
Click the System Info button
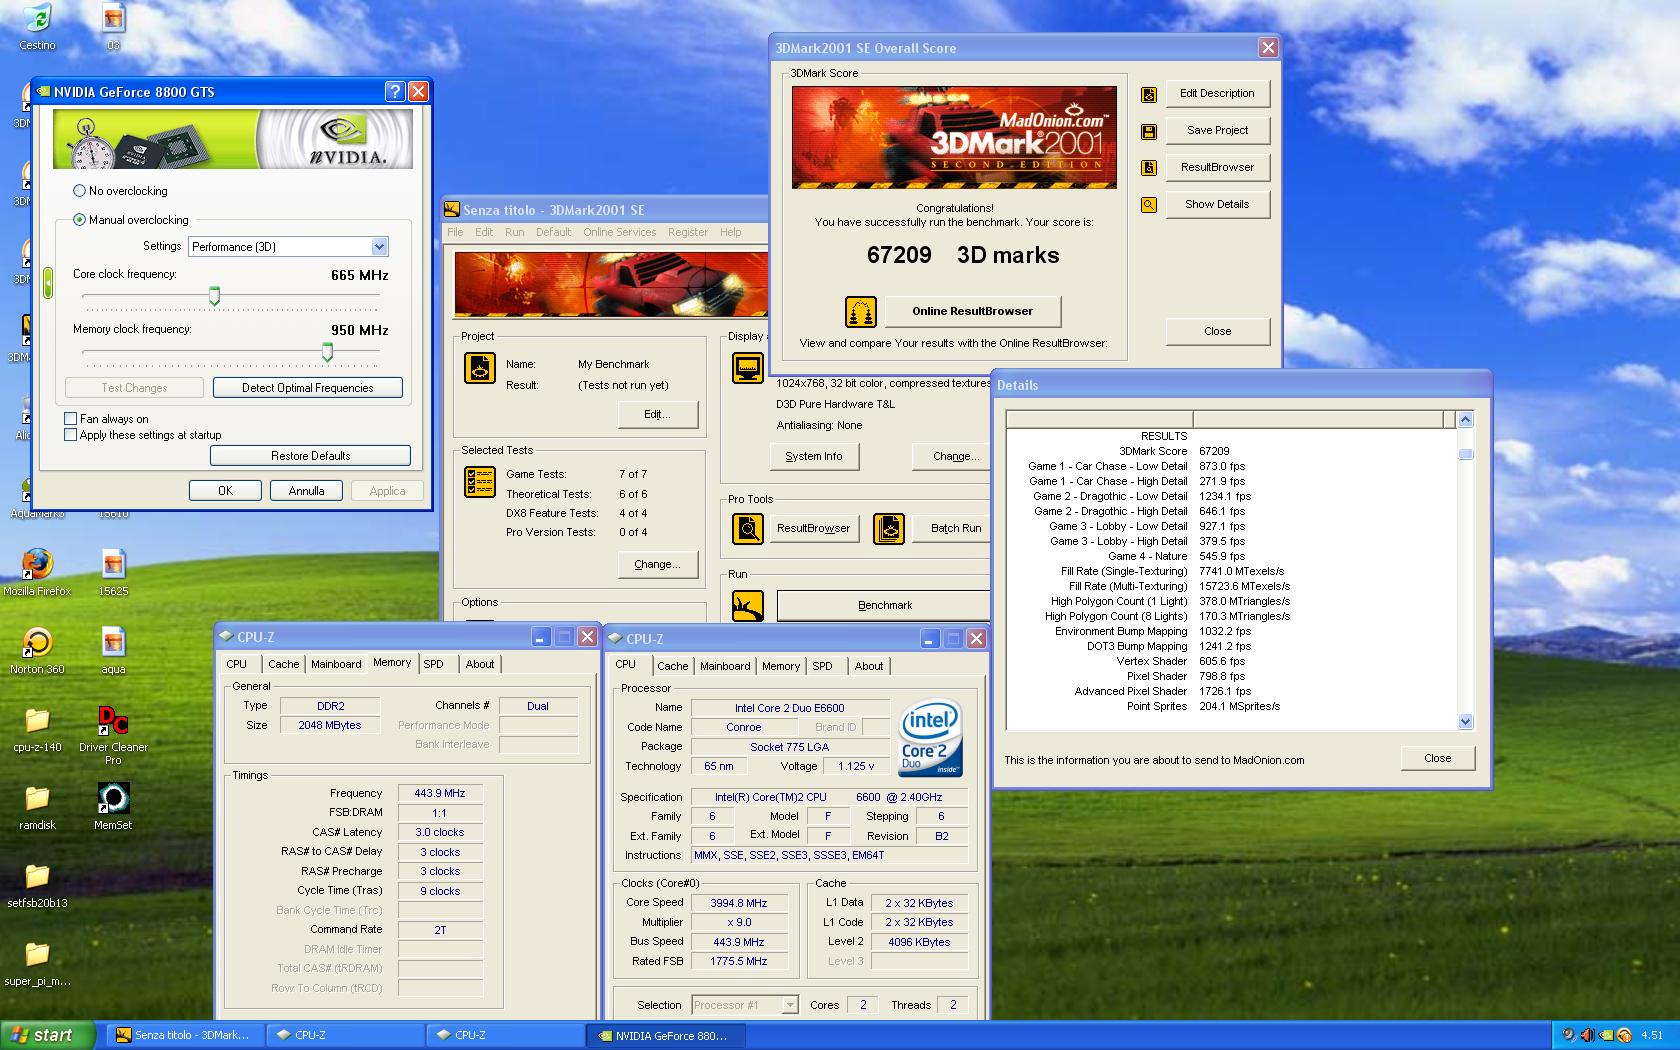coord(814,456)
